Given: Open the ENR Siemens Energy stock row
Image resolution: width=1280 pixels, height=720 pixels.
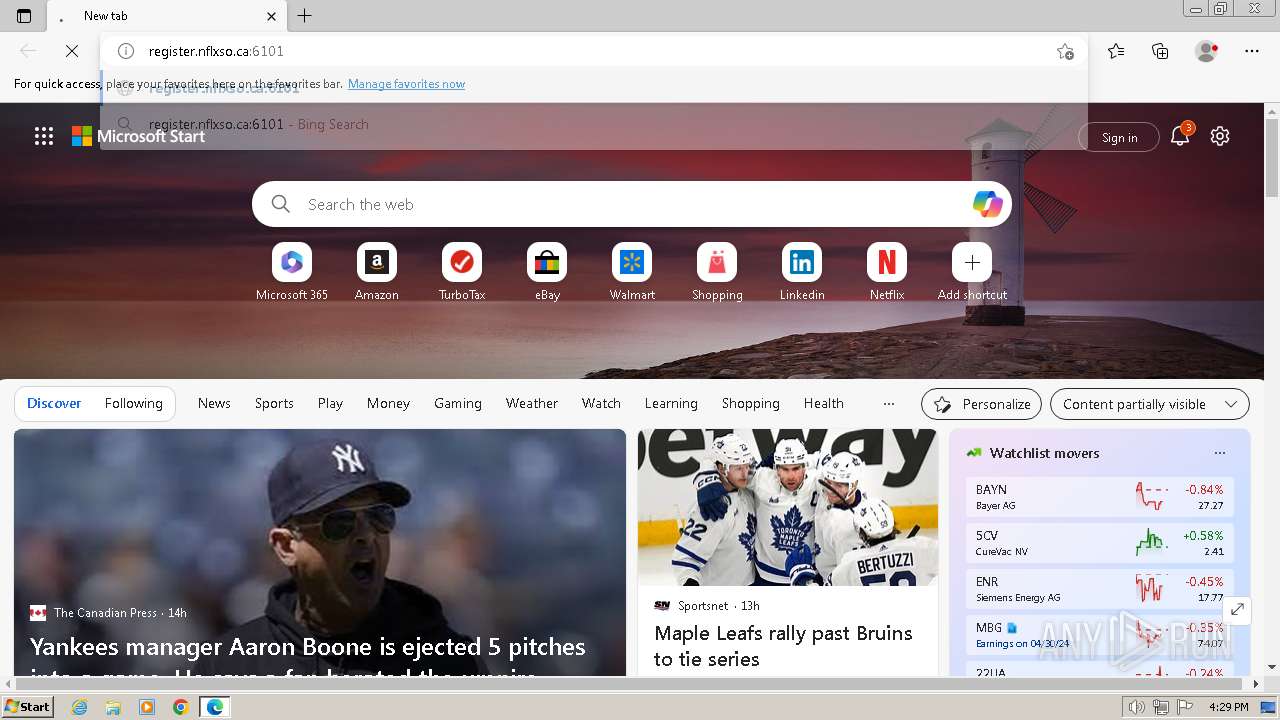Looking at the screenshot, I should (x=1099, y=589).
